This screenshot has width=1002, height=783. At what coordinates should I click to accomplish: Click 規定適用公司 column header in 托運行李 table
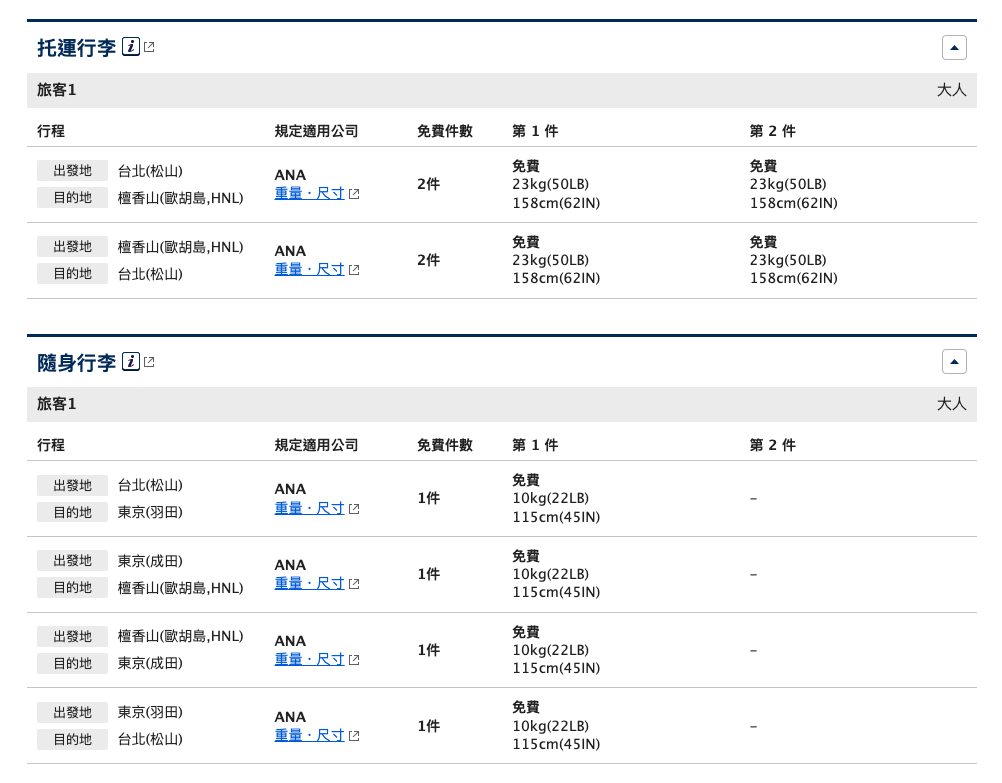click(x=316, y=131)
